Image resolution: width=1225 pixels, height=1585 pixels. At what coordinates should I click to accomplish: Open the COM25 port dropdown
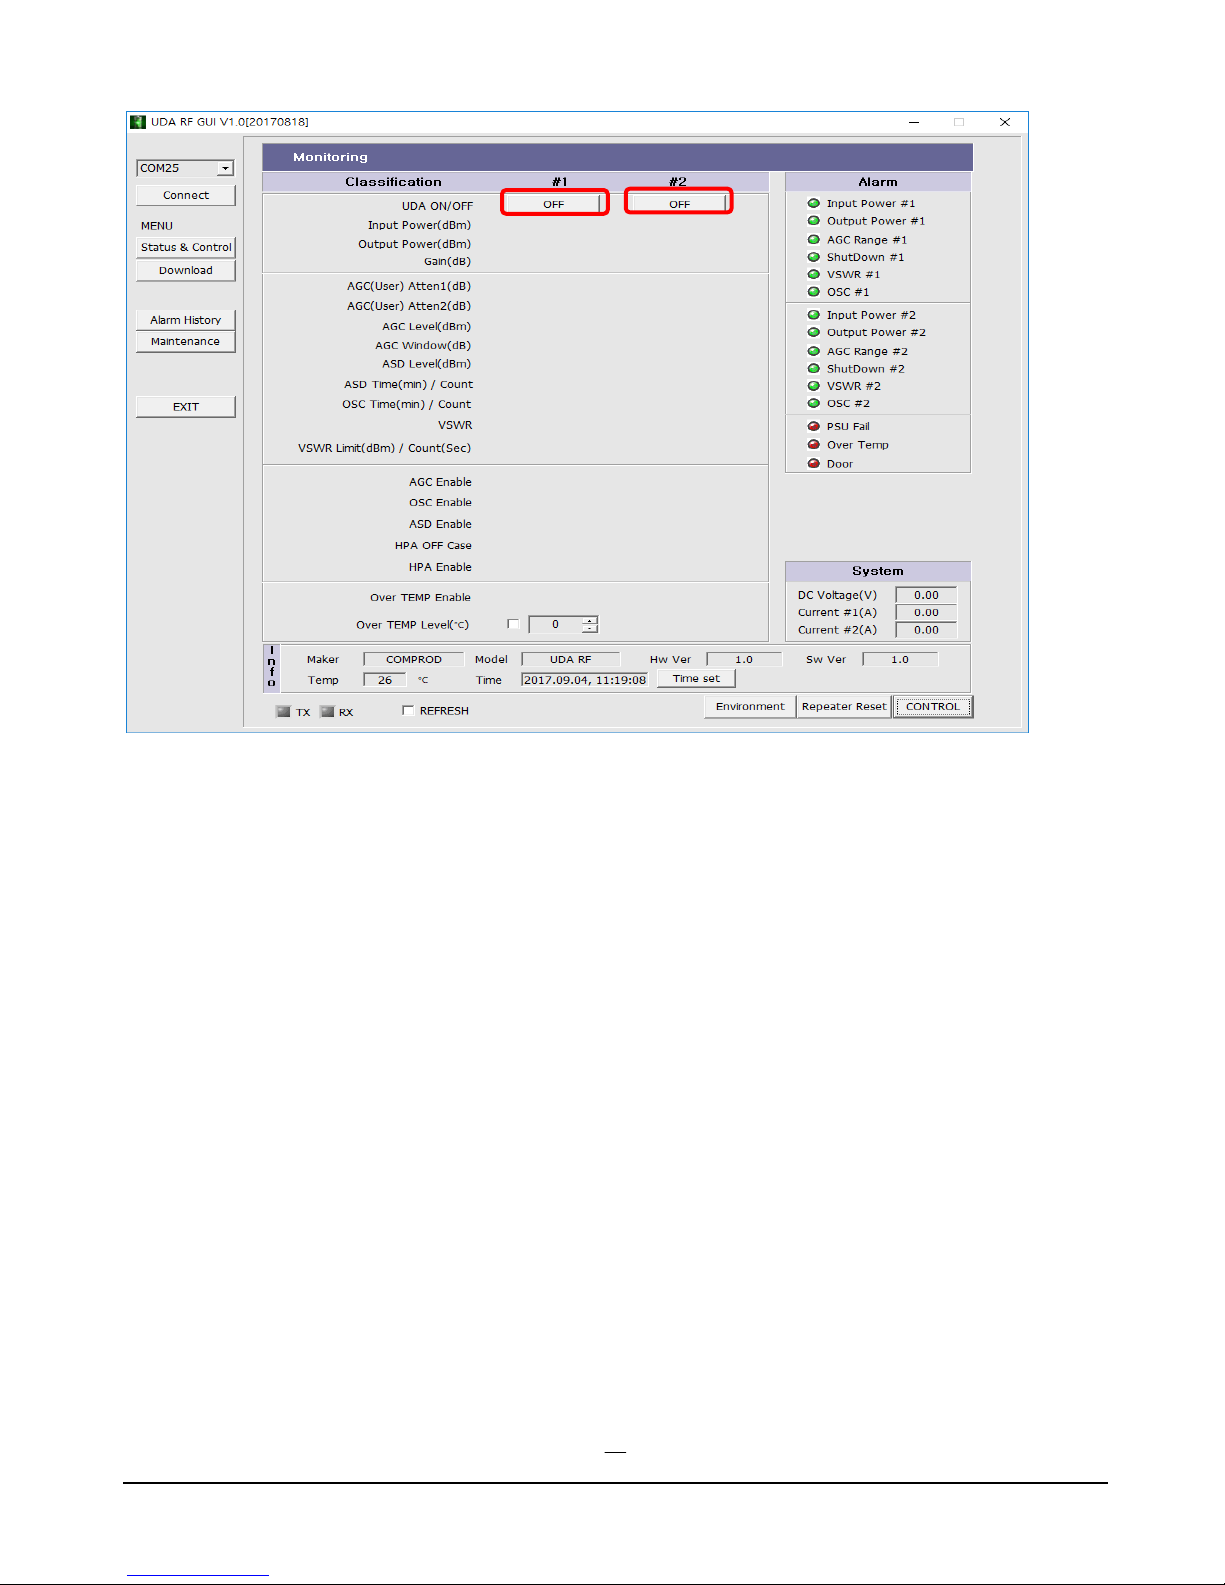click(x=226, y=168)
